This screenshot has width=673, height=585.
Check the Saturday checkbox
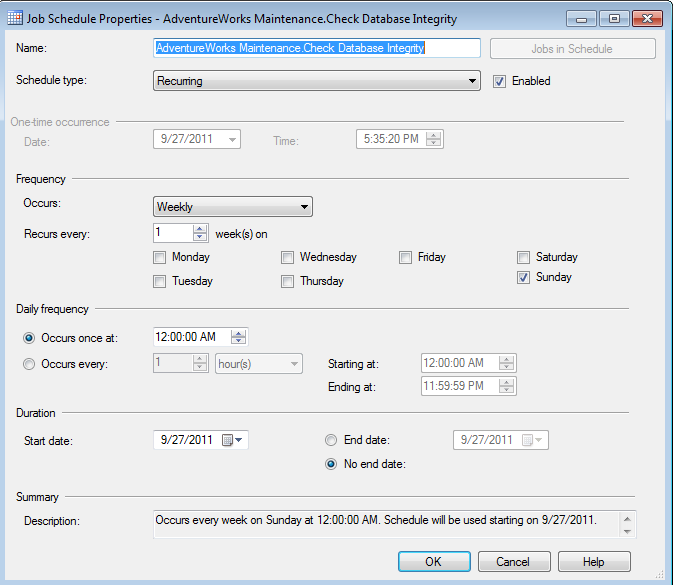(x=523, y=258)
